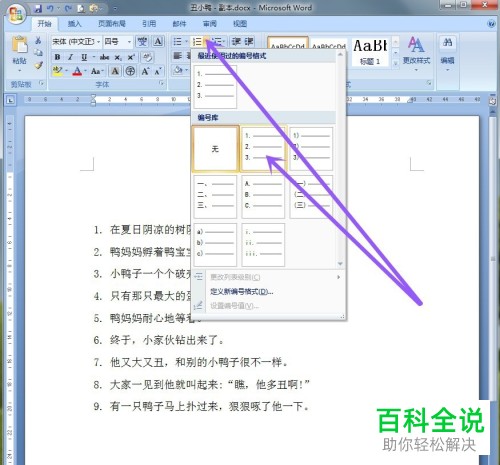Toggle strikethrough (abc) formatting
The image size is (500, 465).
coord(104,57)
